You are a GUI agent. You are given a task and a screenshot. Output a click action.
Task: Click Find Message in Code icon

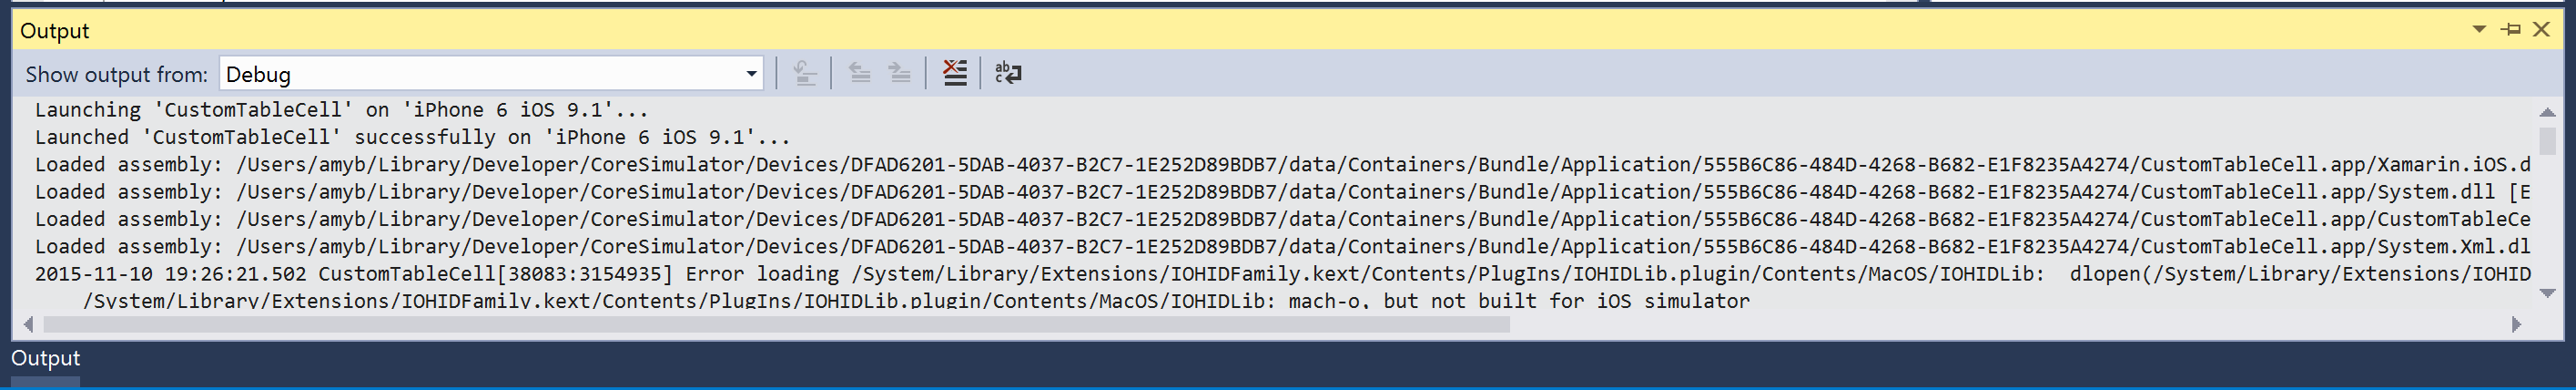(x=805, y=73)
